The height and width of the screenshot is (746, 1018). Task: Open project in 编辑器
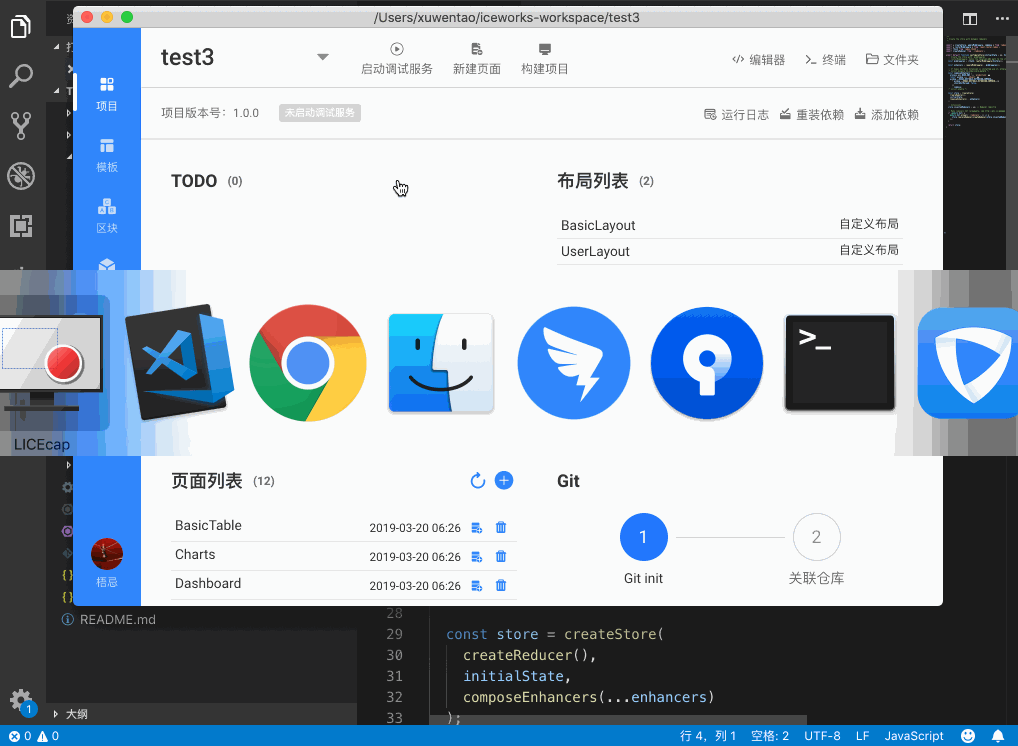pyautogui.click(x=758, y=60)
